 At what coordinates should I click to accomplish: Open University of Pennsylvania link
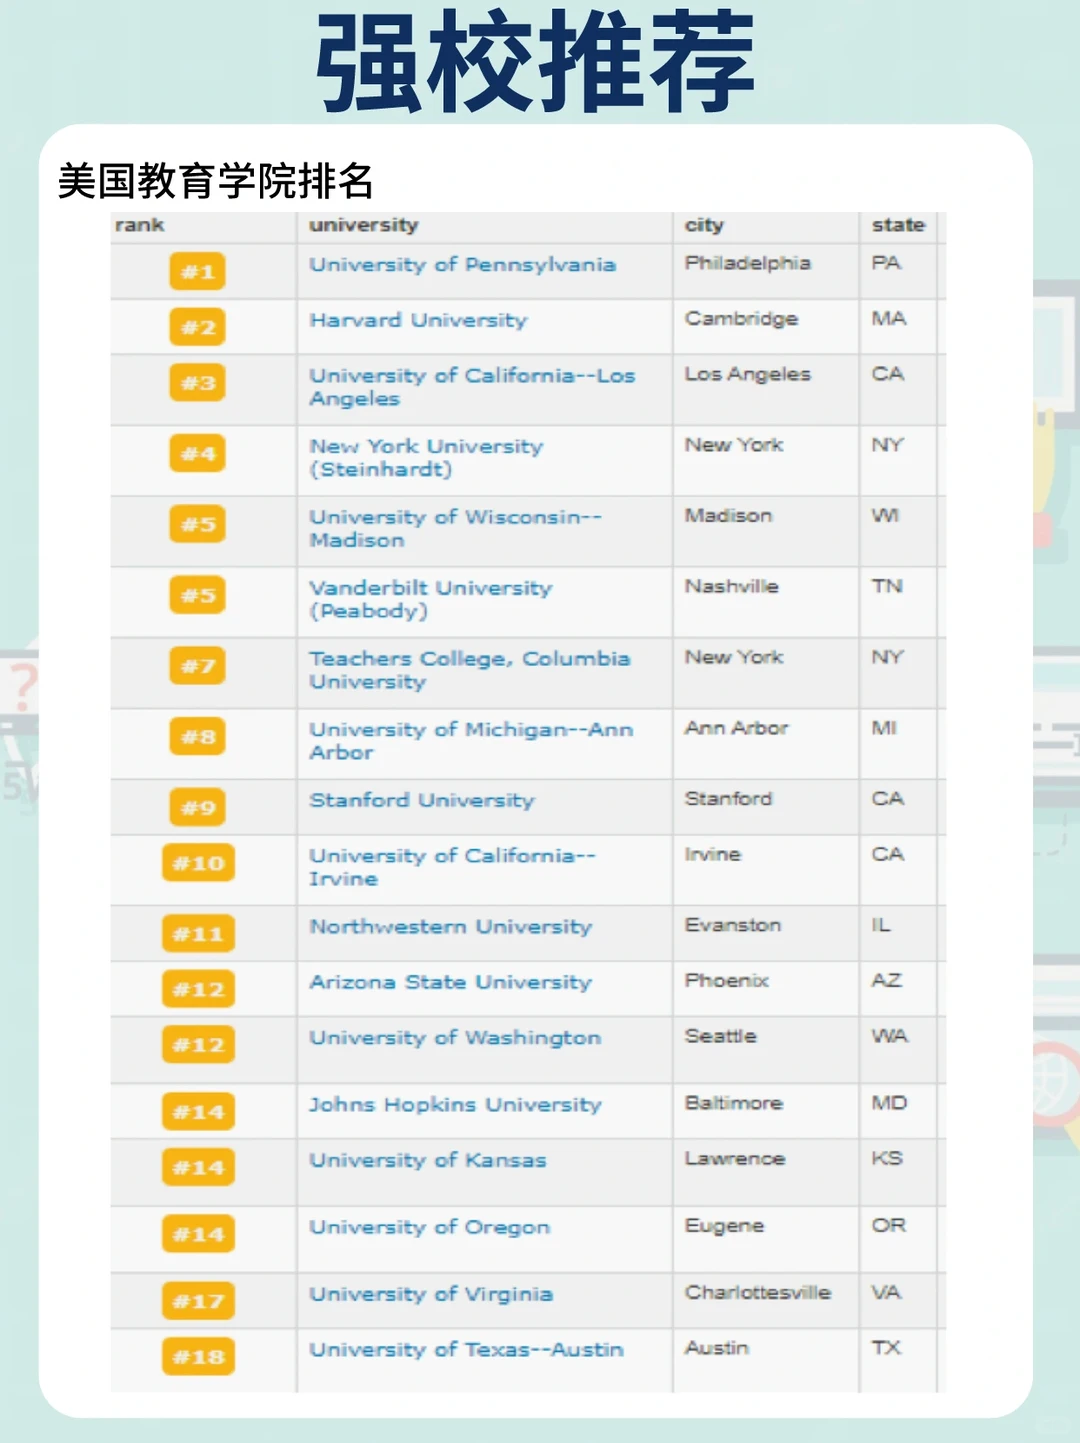(462, 265)
